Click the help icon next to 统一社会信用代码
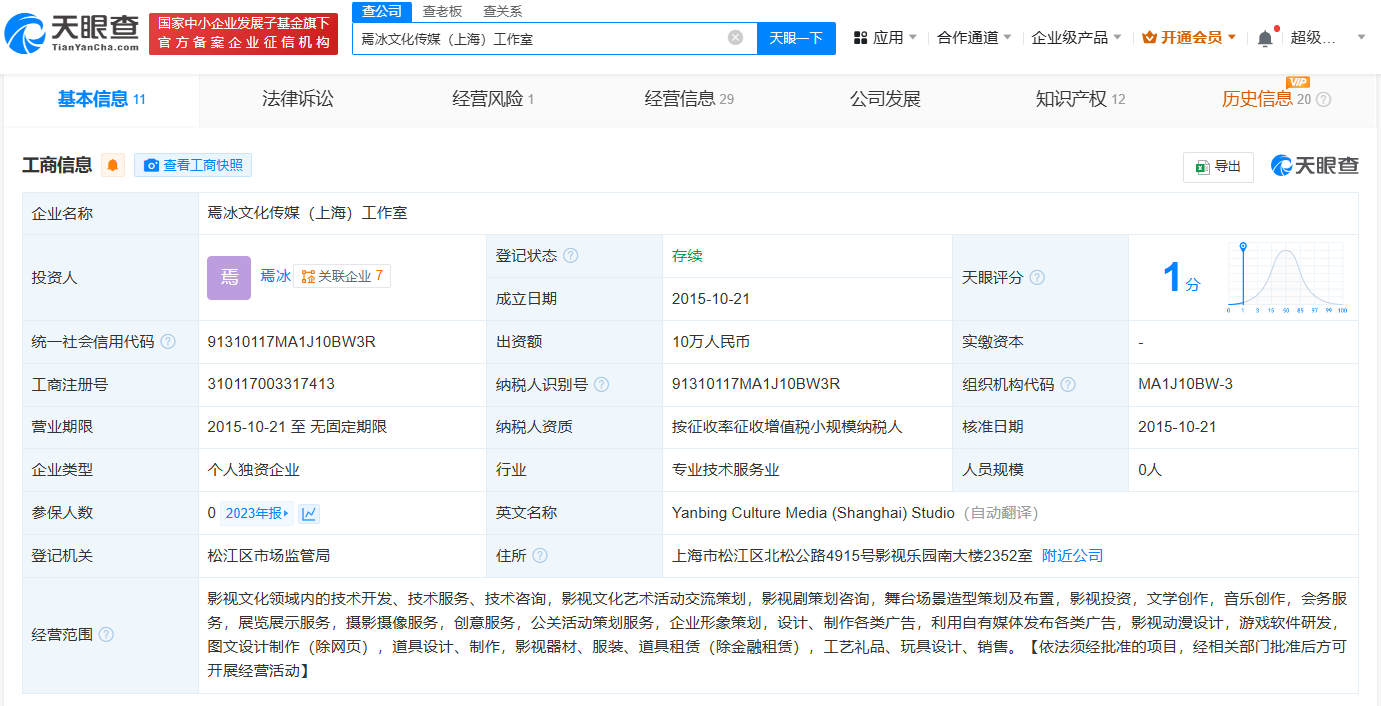 tap(168, 342)
